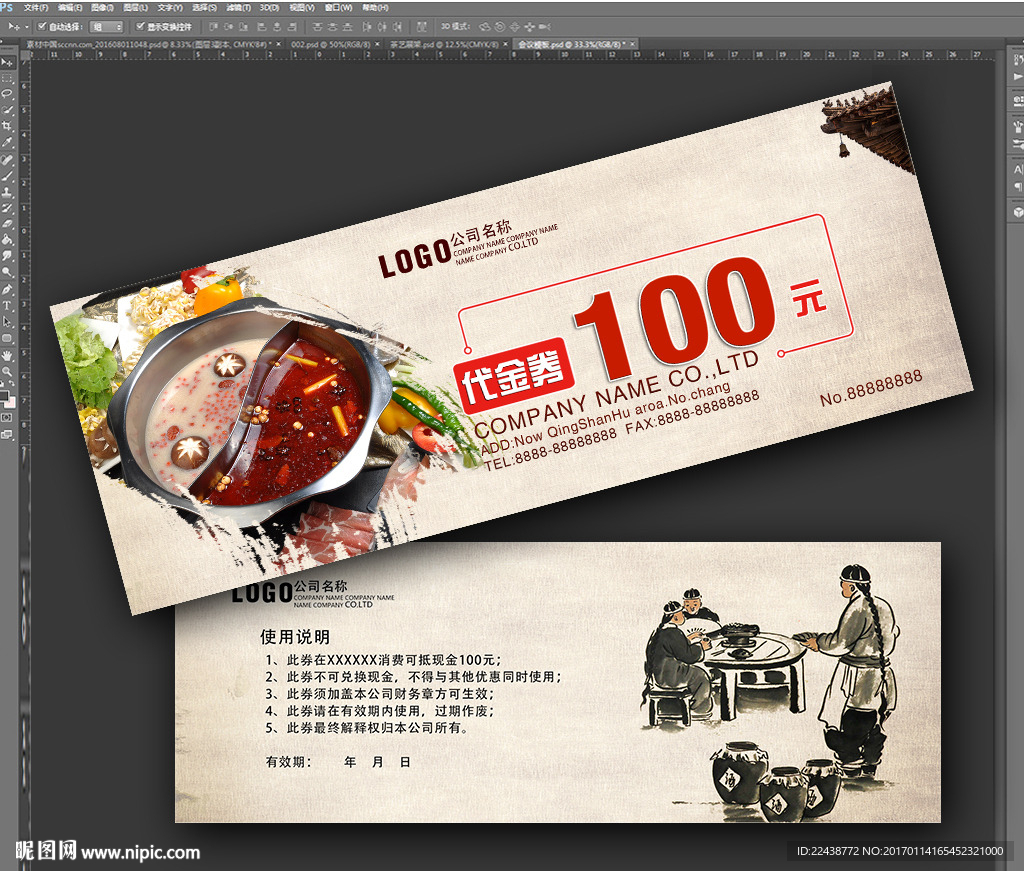Open the History panel icon

tap(1017, 60)
